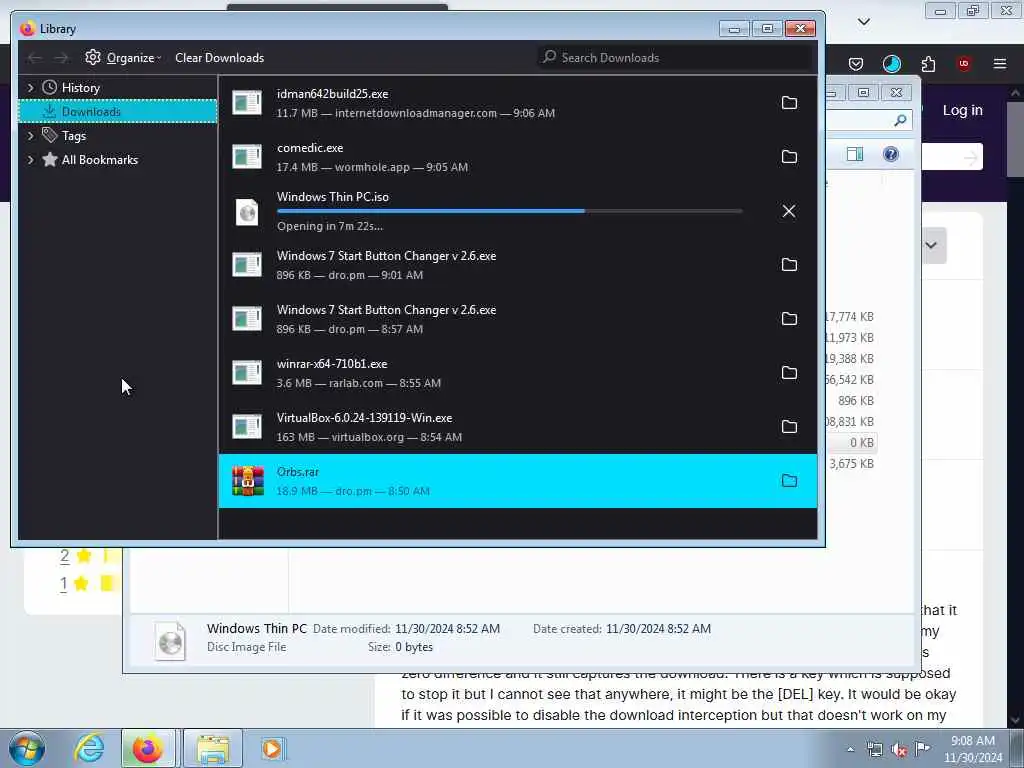The height and width of the screenshot is (768, 1024).
Task: Click the 2 star rating link
Action: pyautogui.click(x=65, y=556)
